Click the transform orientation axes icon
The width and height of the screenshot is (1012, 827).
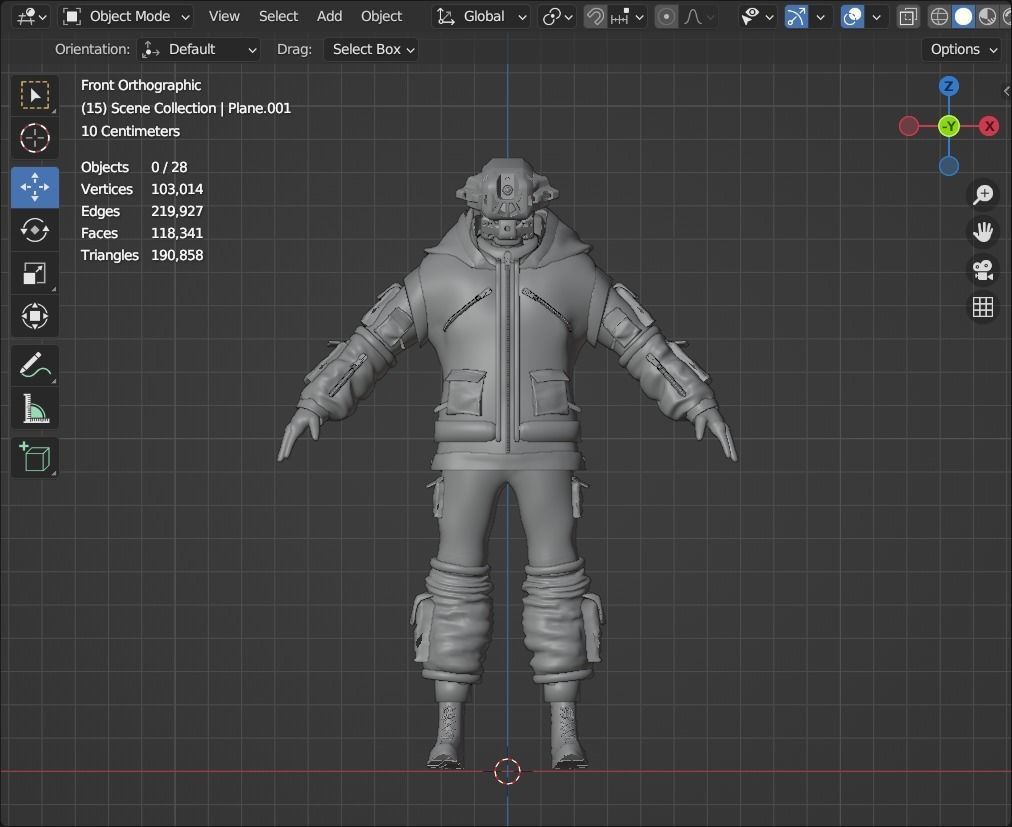(445, 16)
